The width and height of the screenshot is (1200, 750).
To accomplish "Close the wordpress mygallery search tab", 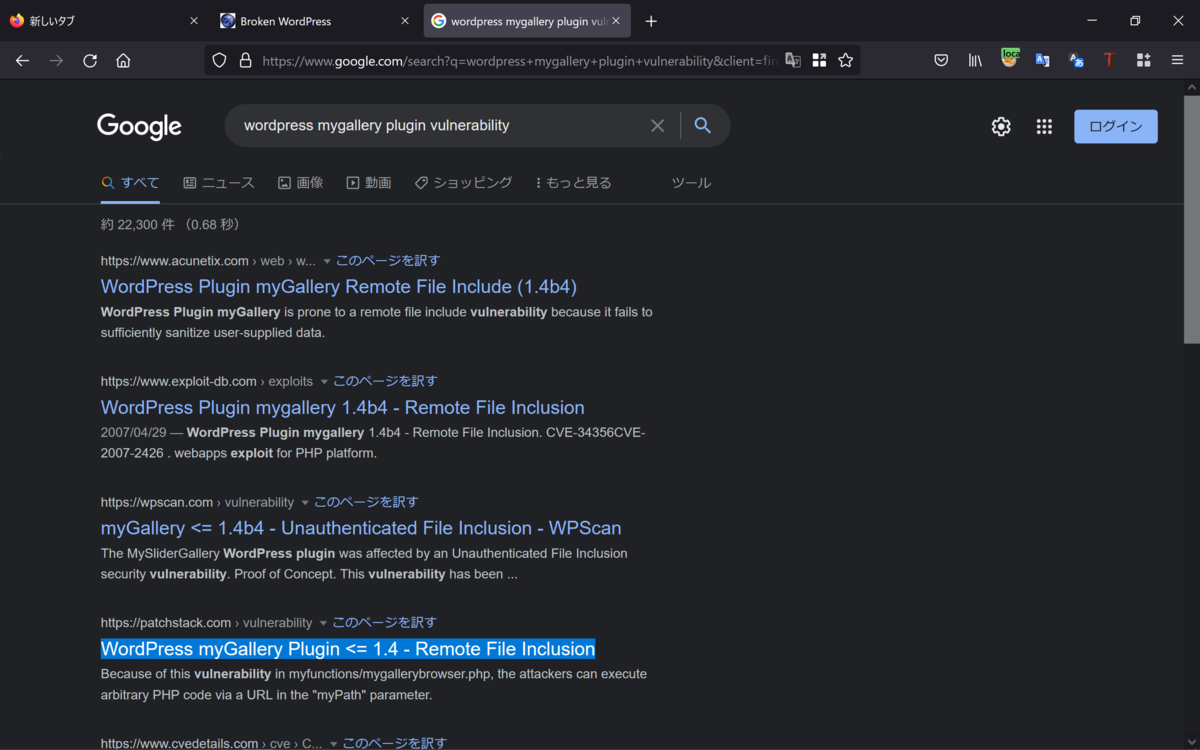I will click(x=617, y=21).
